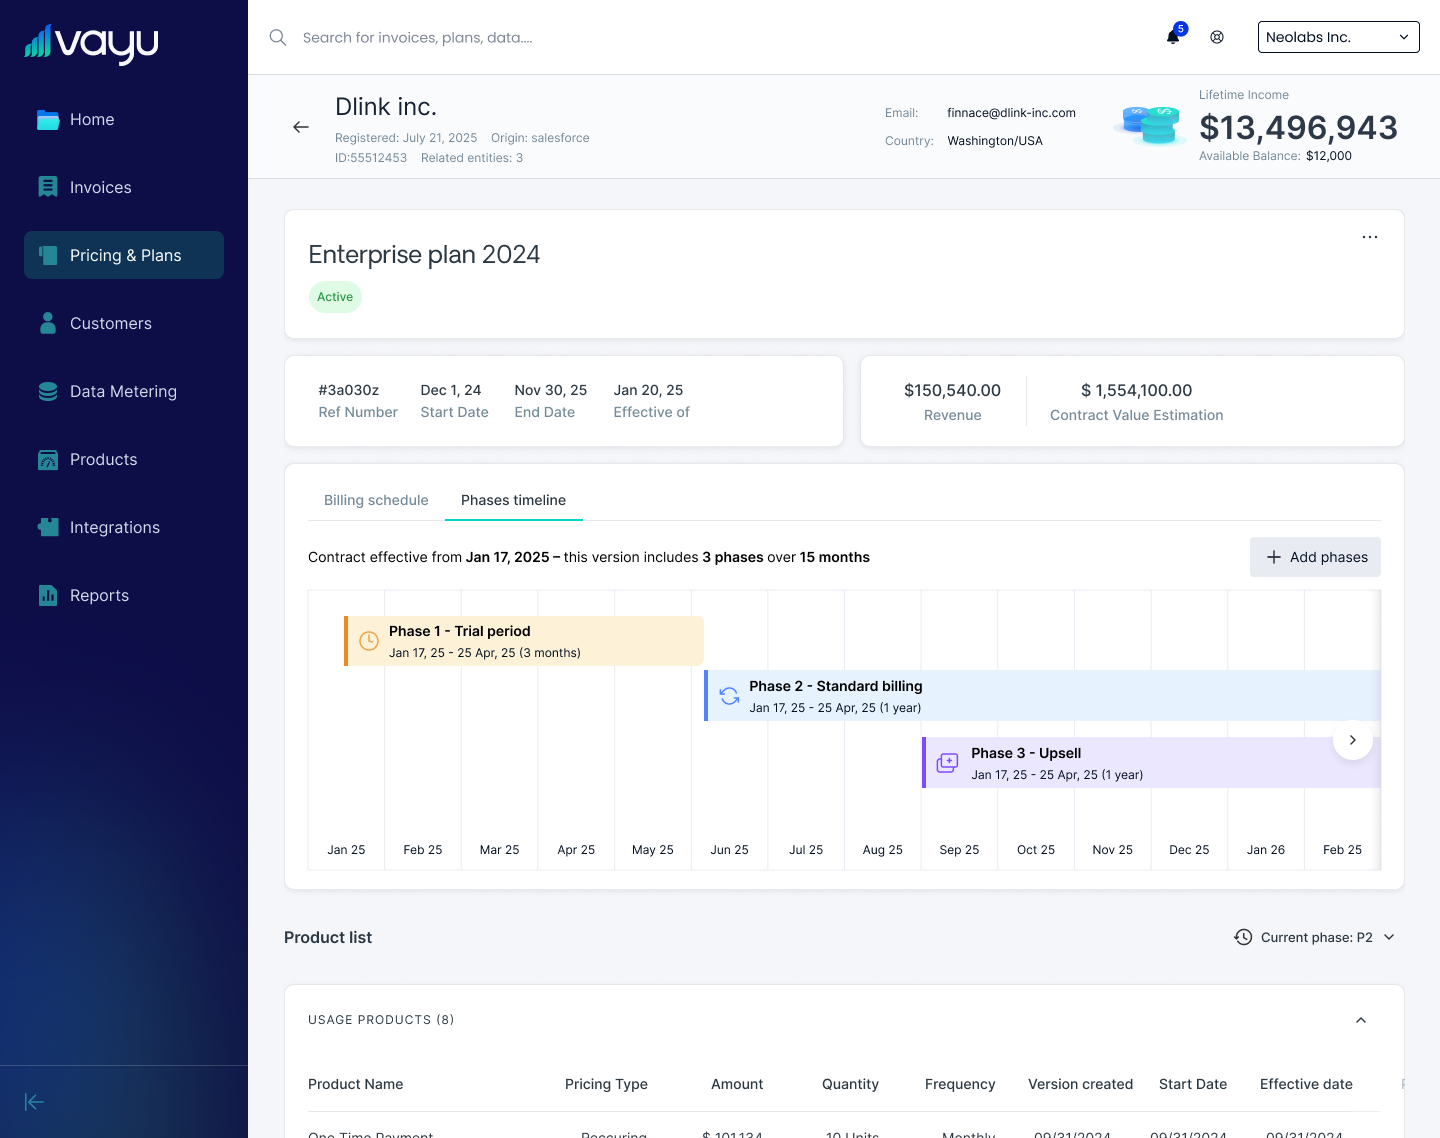Screen dimensions: 1440x1138
Task: Click the Add phases button
Action: click(1315, 557)
